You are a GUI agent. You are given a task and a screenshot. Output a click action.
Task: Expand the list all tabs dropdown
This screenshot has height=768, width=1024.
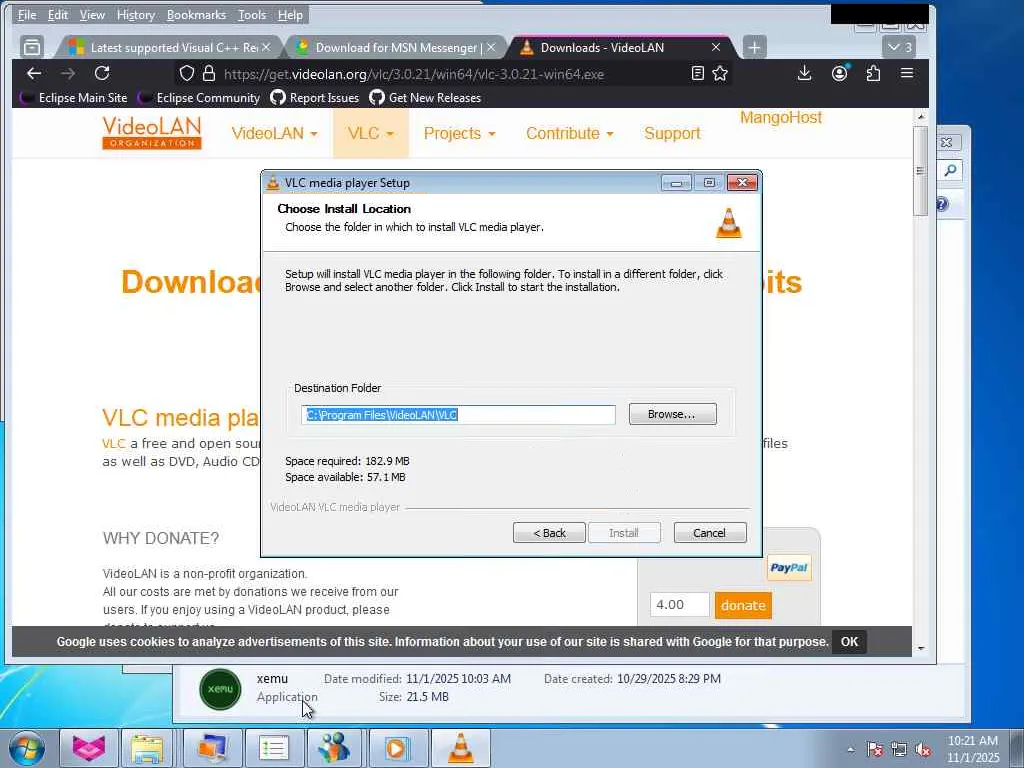pos(899,48)
